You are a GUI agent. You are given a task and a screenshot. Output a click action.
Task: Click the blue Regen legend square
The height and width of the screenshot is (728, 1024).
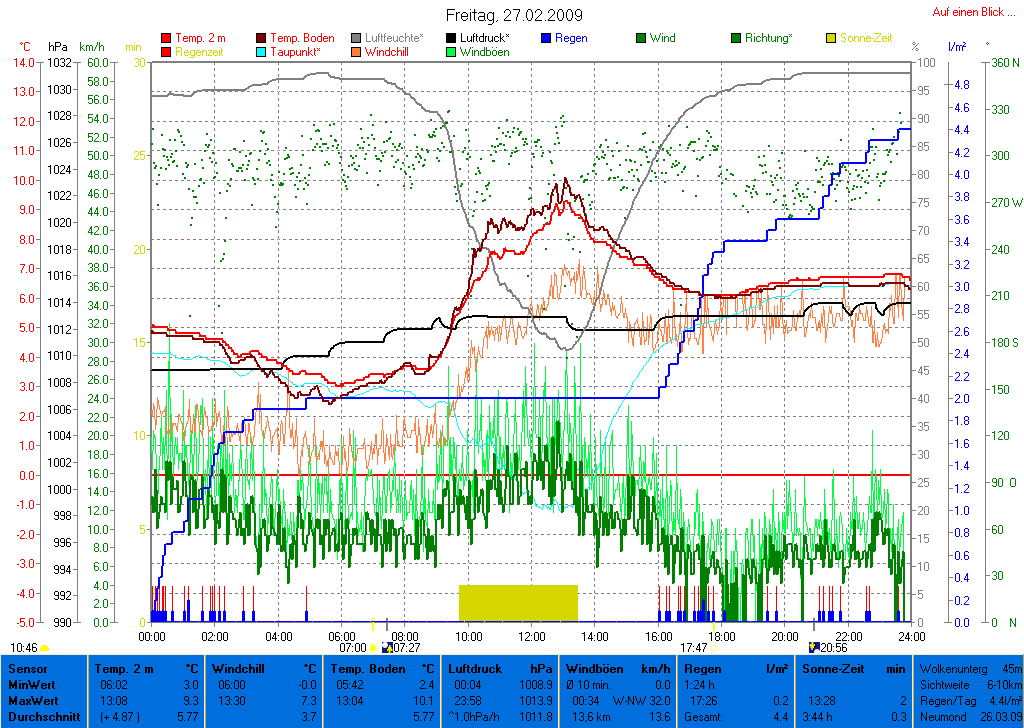[x=546, y=39]
